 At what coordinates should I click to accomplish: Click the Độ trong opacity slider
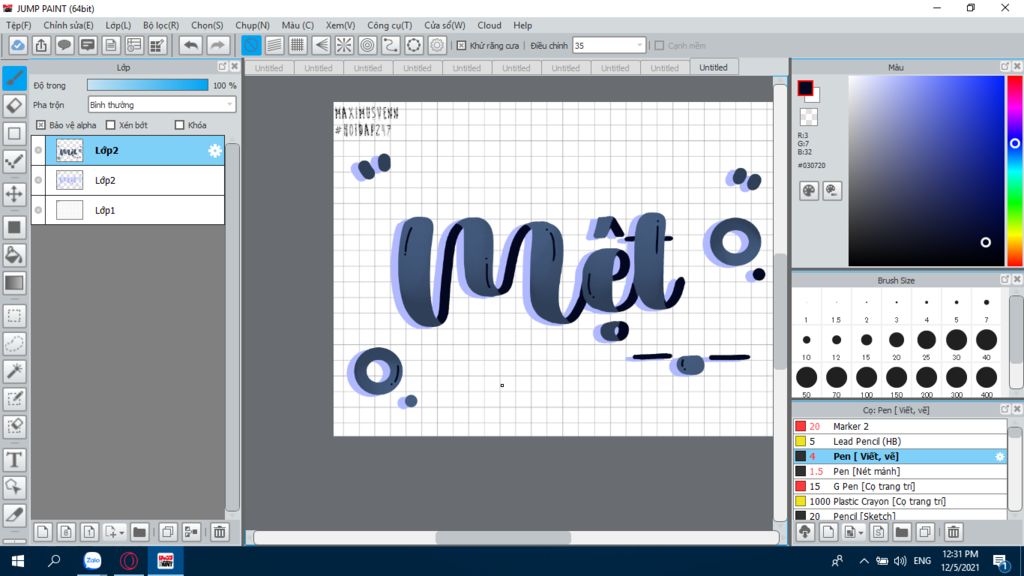pos(147,86)
